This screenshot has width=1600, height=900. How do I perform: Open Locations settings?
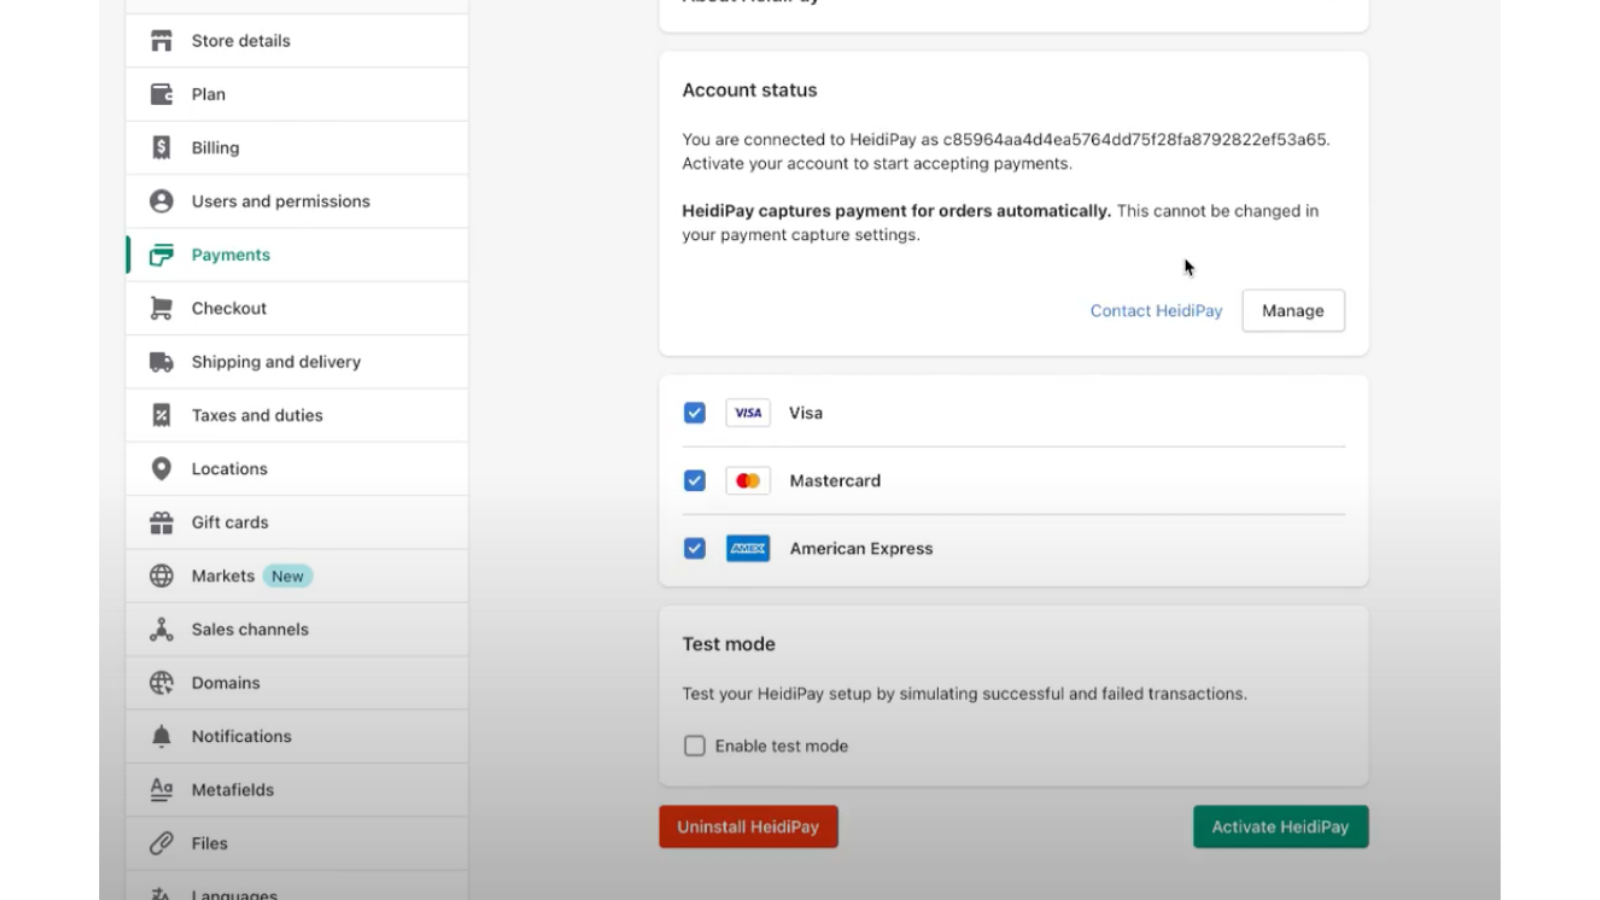point(297,469)
